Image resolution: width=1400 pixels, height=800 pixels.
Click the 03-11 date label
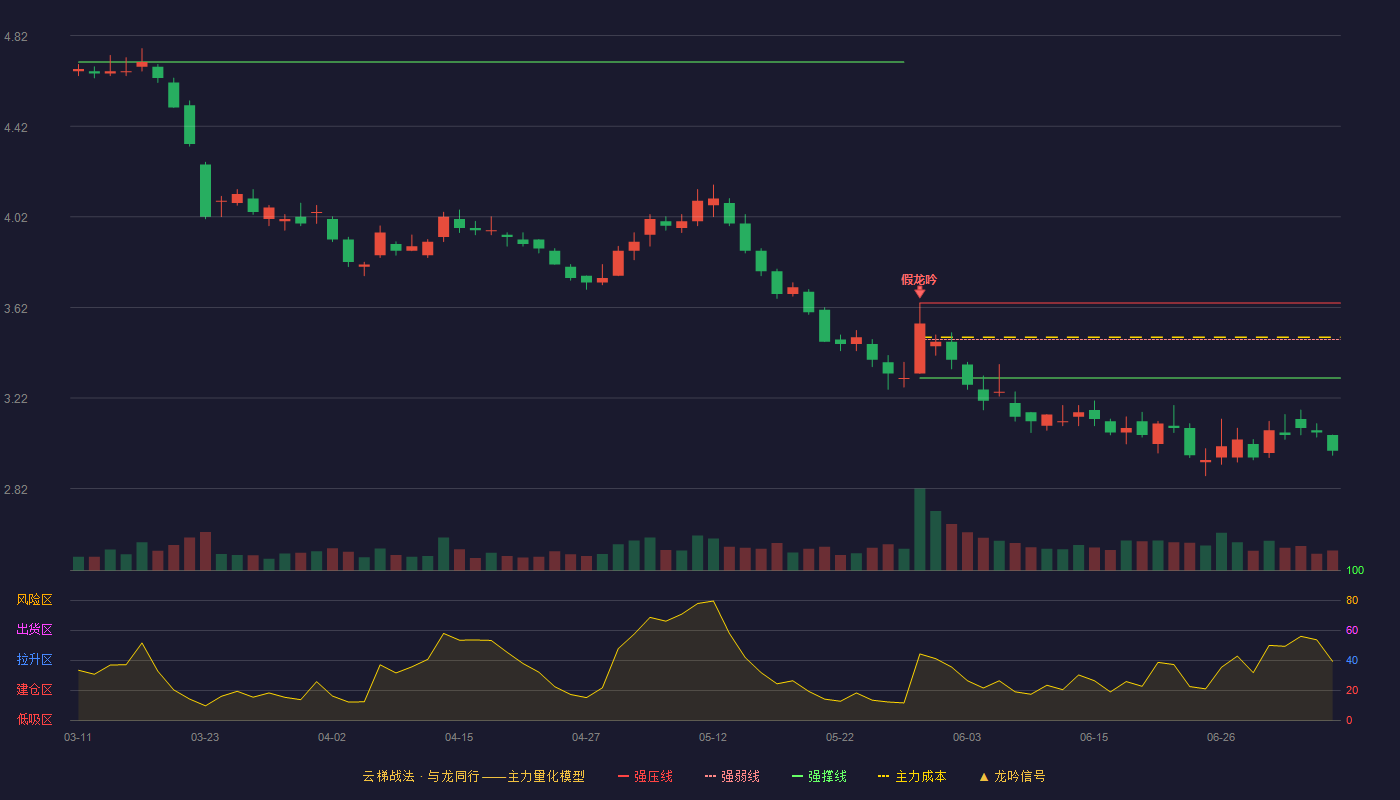point(78,737)
